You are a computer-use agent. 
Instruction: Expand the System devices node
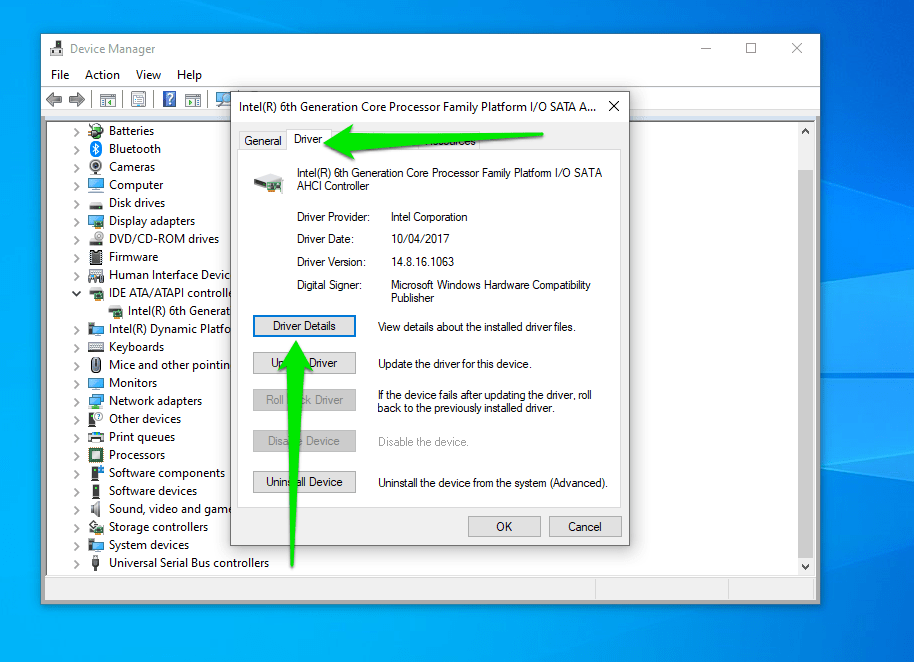pos(76,546)
